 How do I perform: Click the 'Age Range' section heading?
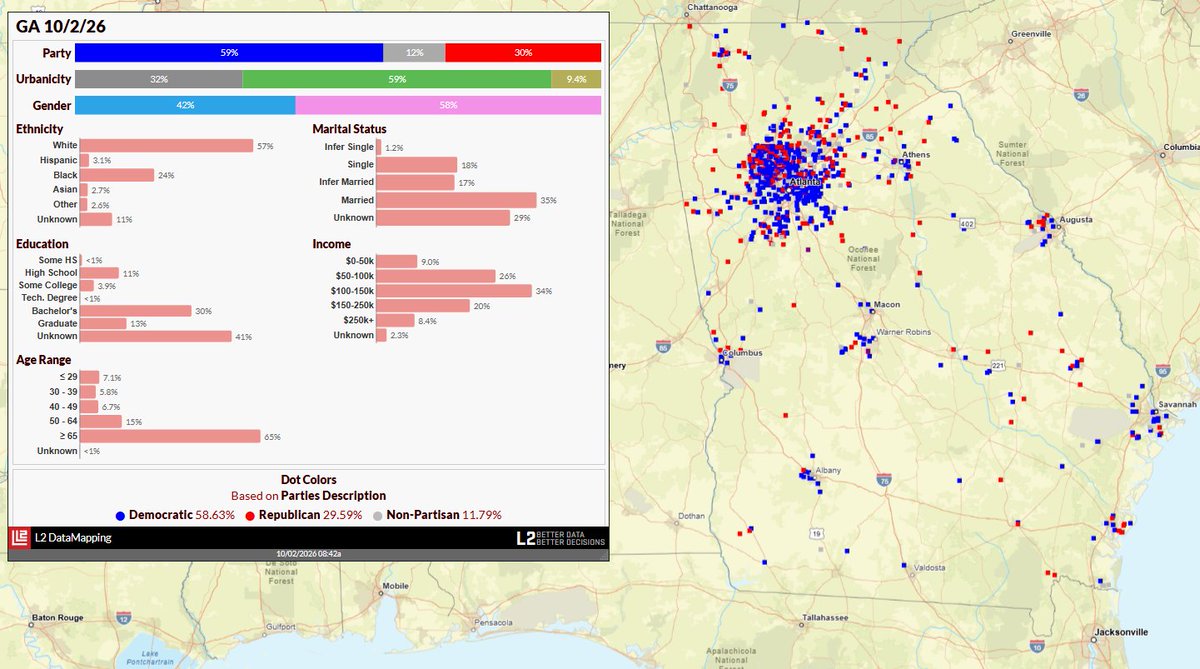[43, 360]
